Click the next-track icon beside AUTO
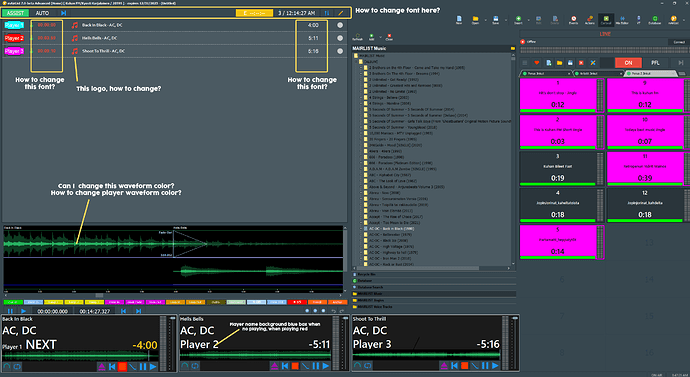Screen dimensions: 690x377 click(x=63, y=13)
